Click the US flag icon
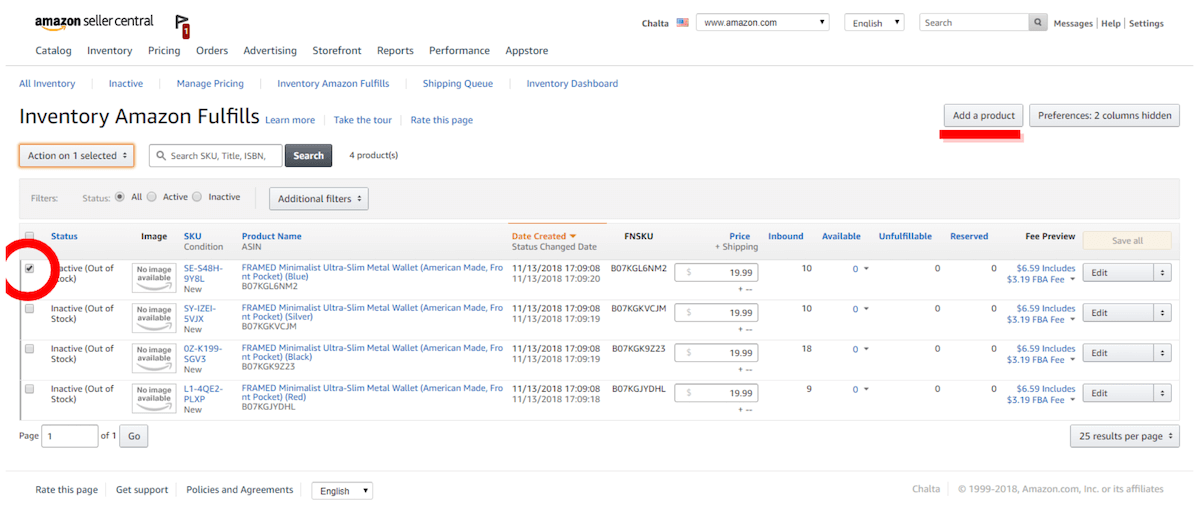Image resolution: width=1200 pixels, height=505 pixels. [682, 22]
